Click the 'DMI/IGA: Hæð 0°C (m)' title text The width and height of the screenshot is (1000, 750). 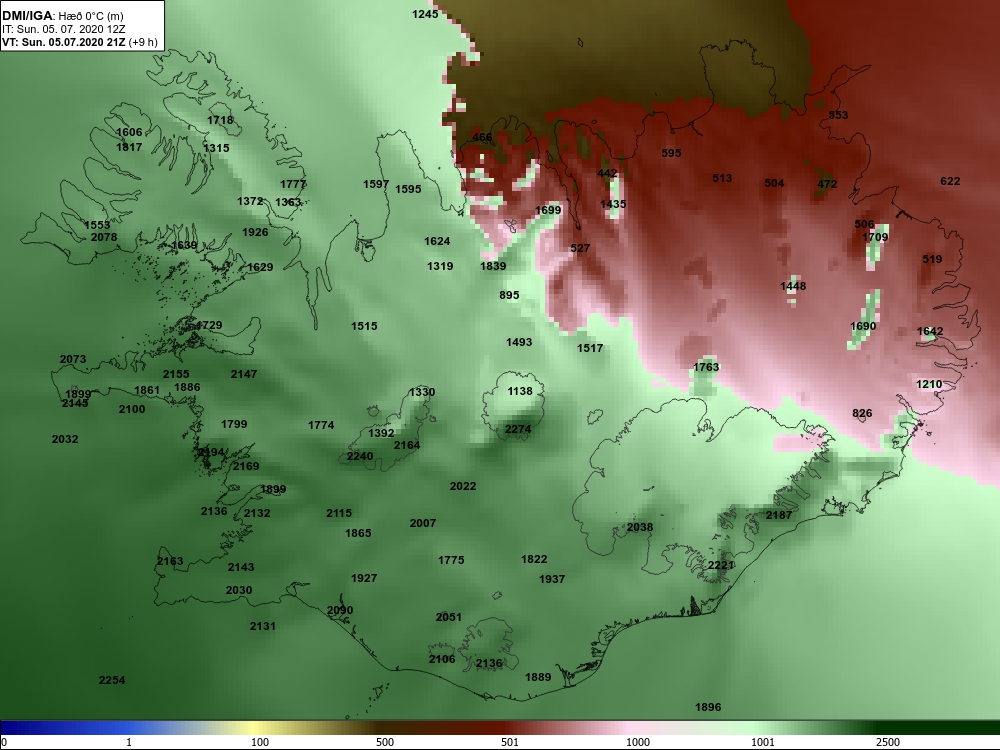[62, 15]
